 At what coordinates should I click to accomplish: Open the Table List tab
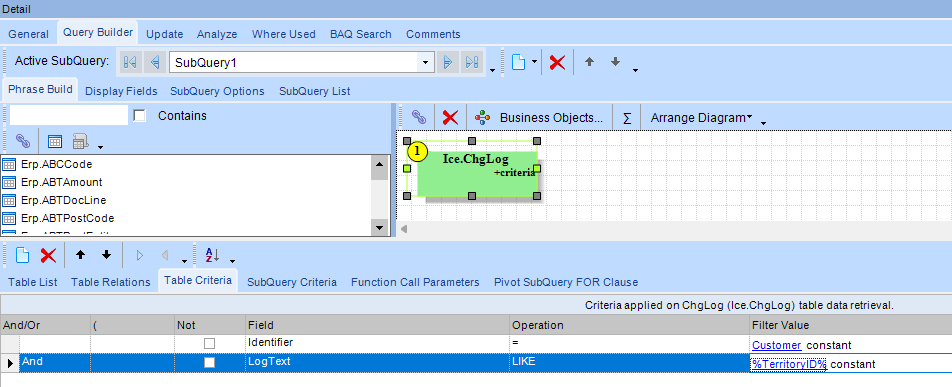pyautogui.click(x=33, y=282)
